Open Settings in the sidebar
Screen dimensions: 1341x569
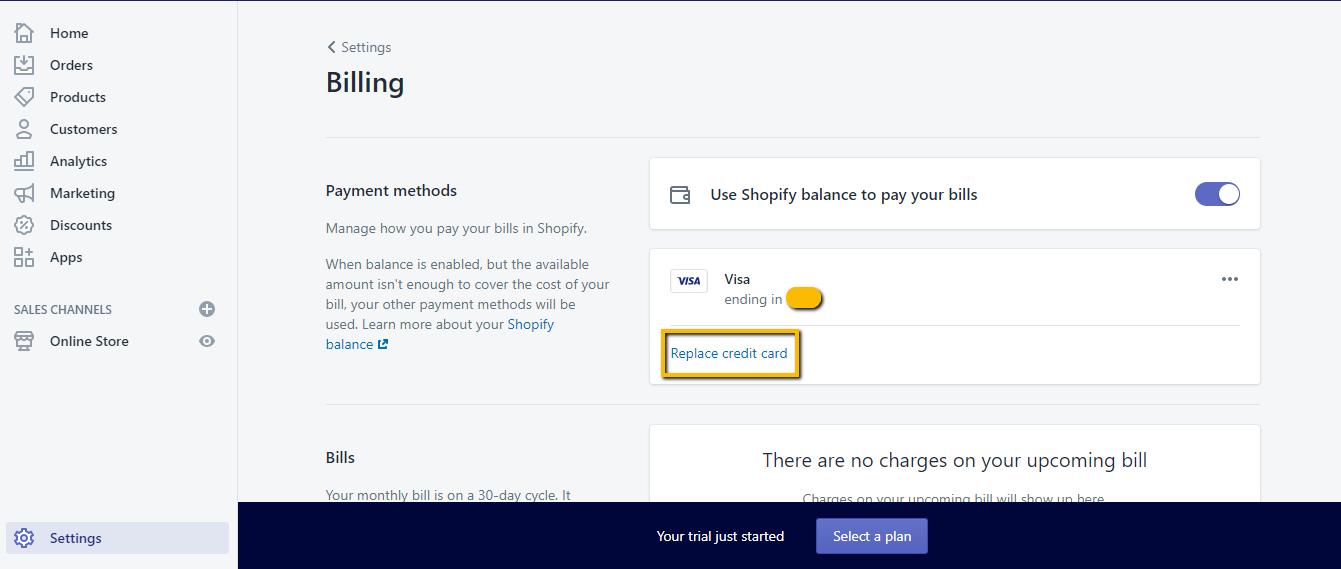coord(76,538)
